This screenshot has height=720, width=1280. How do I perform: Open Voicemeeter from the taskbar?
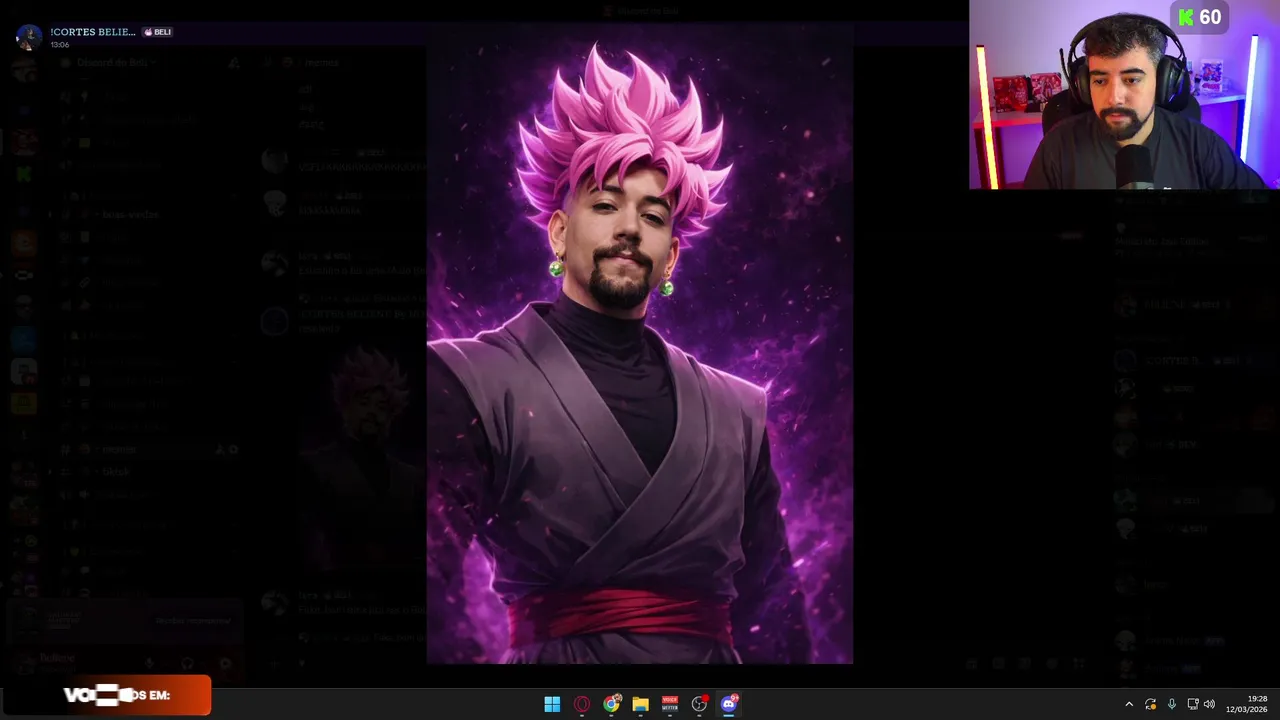tap(670, 704)
